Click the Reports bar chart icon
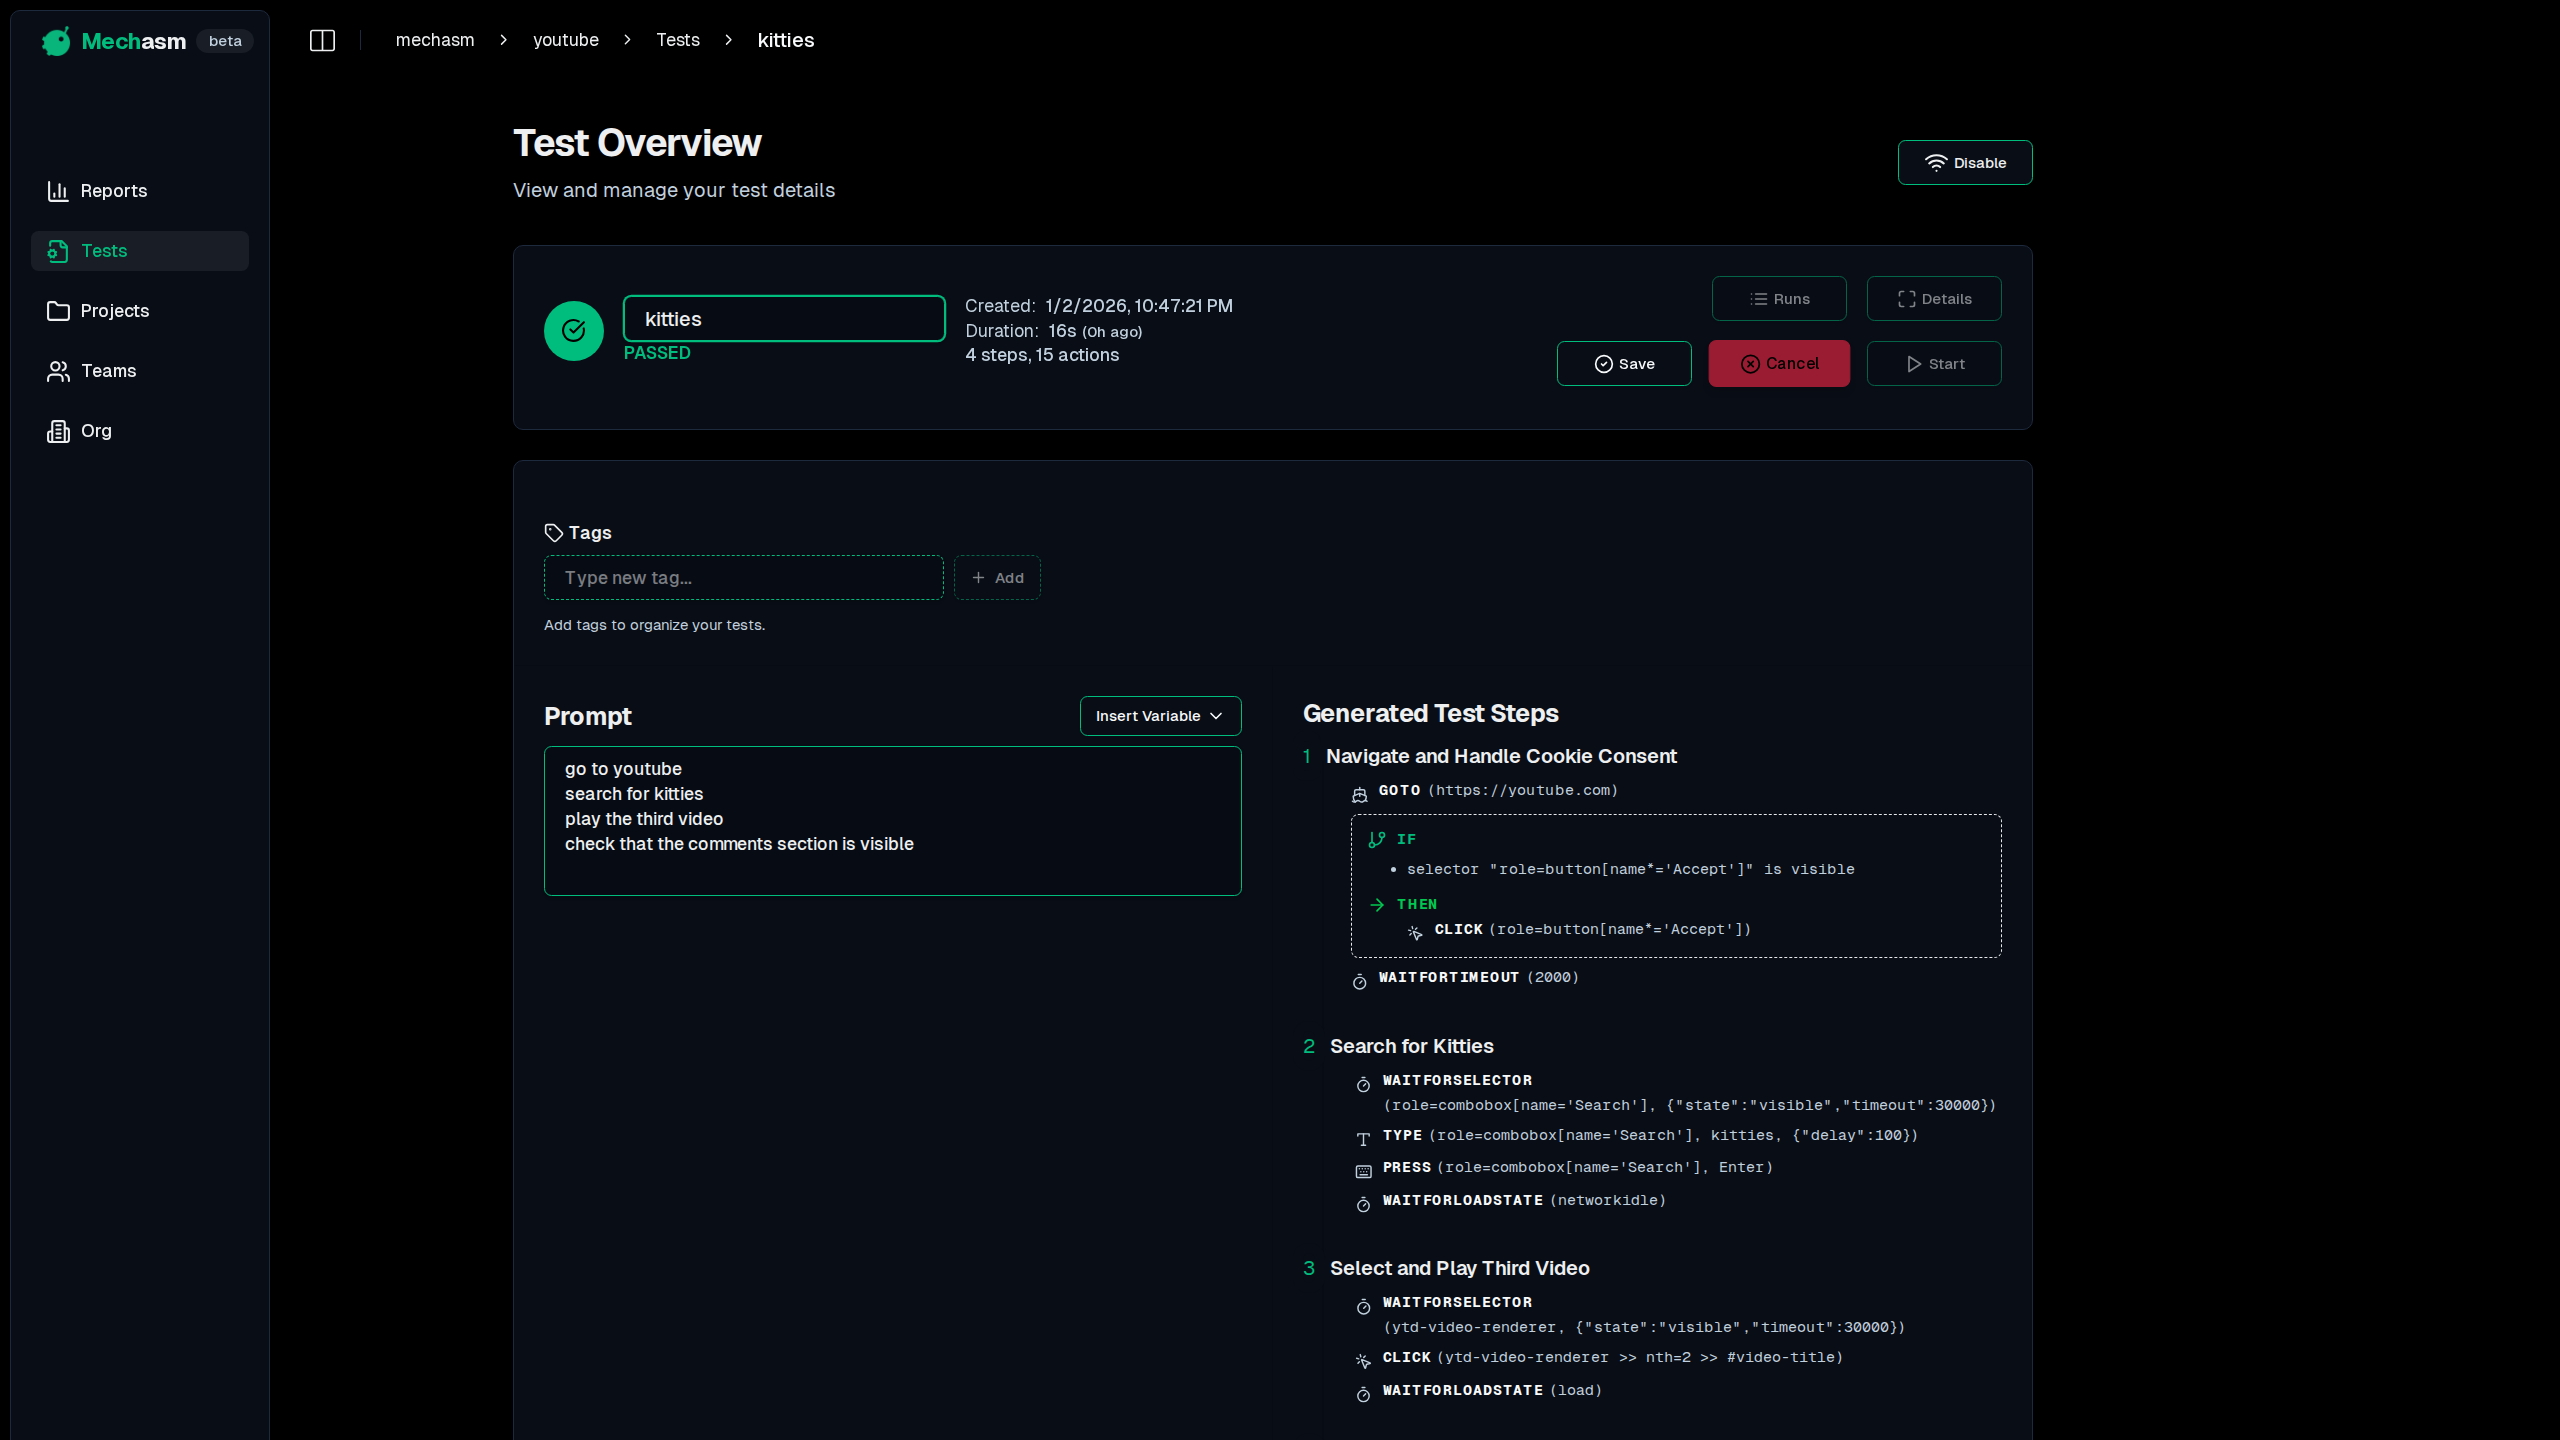Image resolution: width=2560 pixels, height=1440 pixels. pos(58,191)
